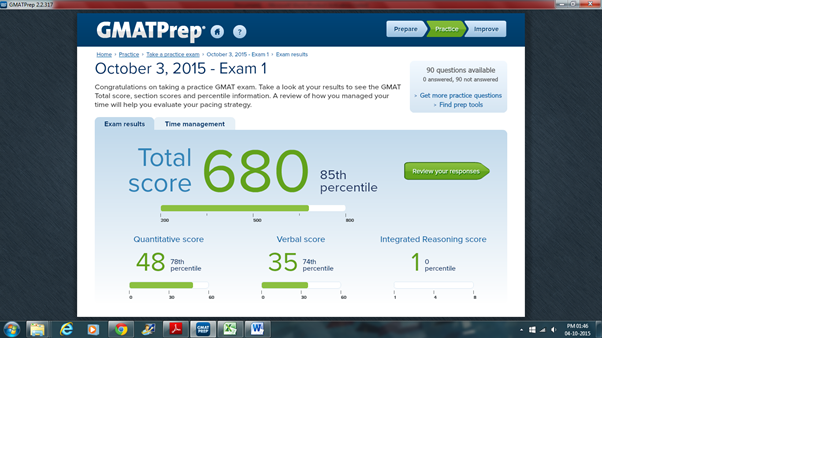
Task: Click Review your responses button
Action: pos(447,171)
